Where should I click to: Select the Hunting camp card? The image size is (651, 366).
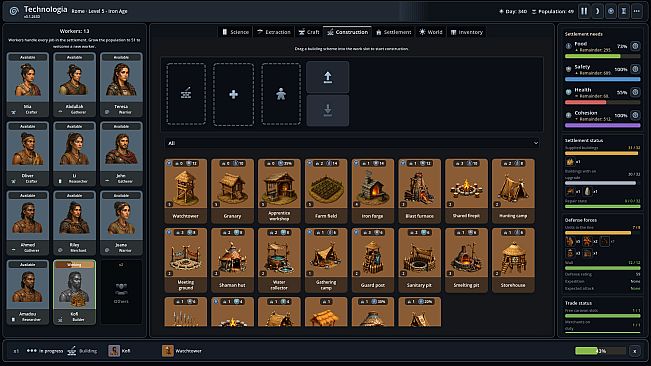[513, 190]
